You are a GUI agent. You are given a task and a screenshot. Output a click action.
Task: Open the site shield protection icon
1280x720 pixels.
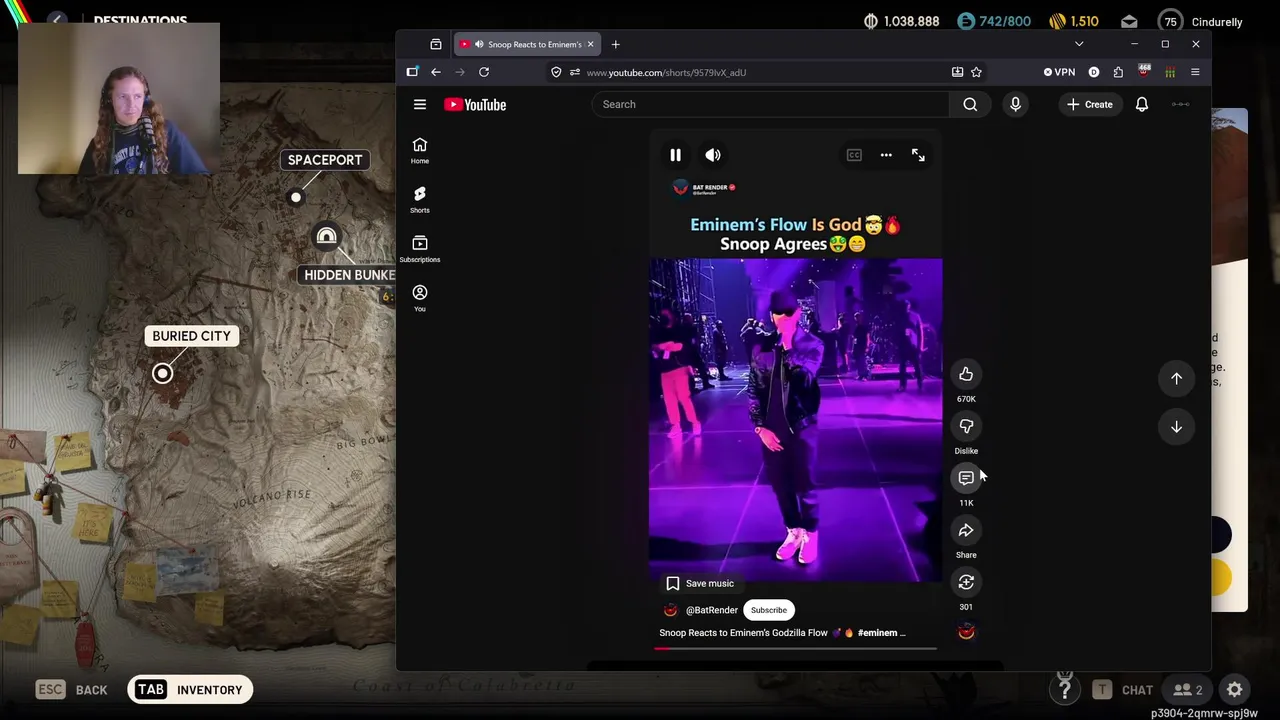tap(556, 72)
